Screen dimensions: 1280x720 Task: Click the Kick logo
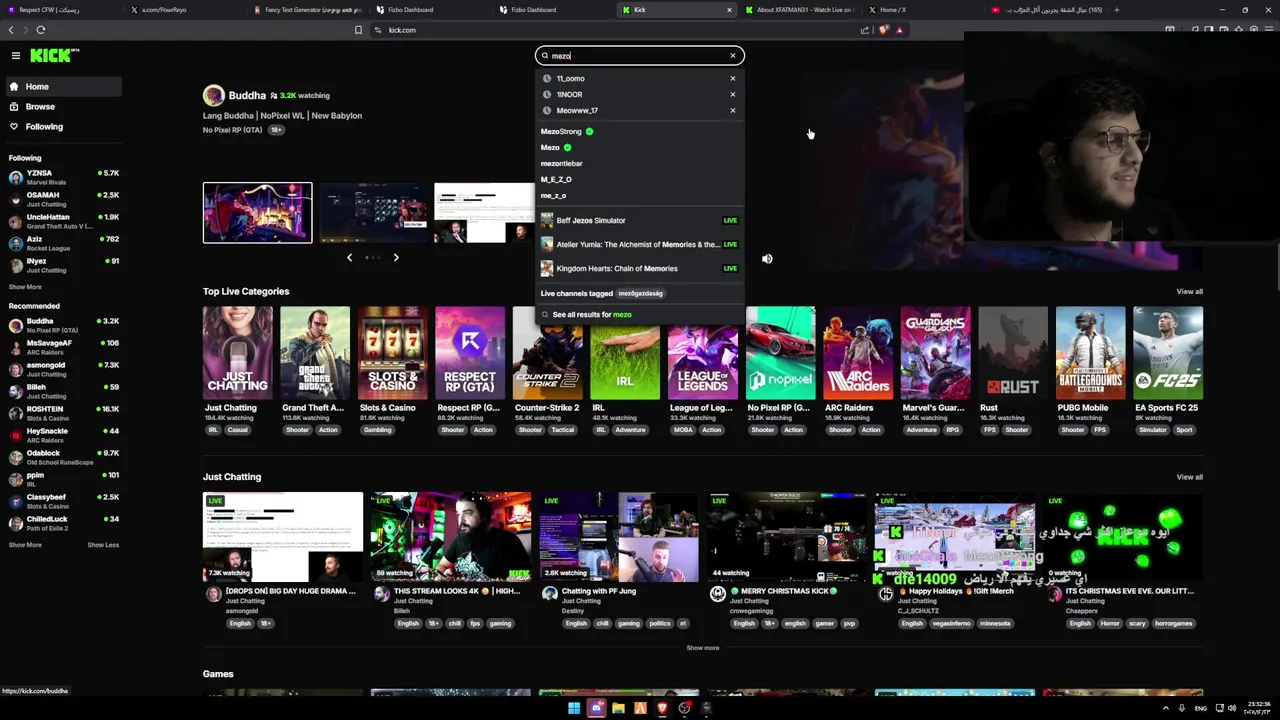54,56
